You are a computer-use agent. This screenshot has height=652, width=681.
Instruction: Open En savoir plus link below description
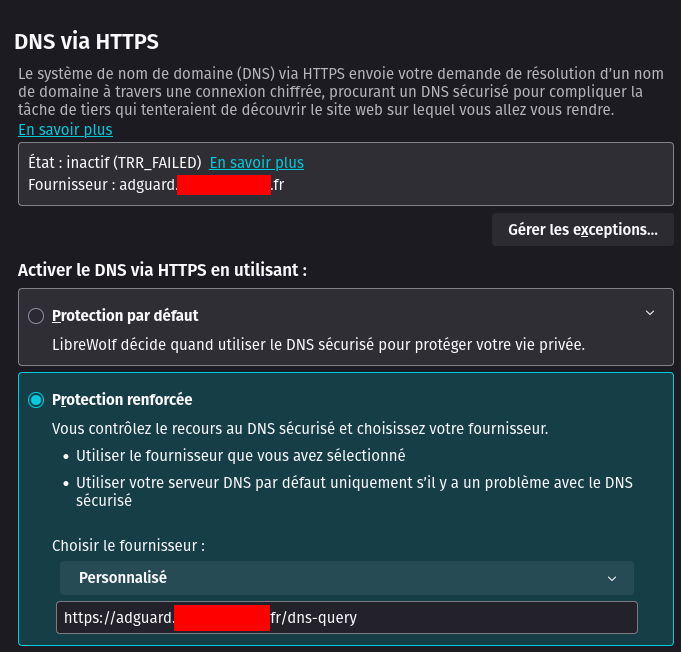click(65, 130)
